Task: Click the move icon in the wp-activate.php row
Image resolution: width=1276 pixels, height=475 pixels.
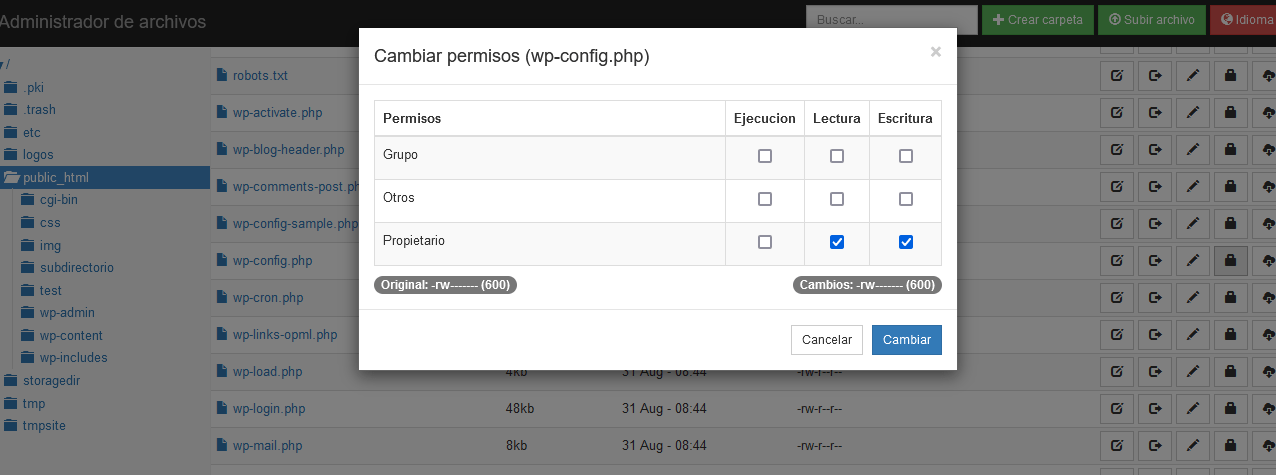Action: [1155, 112]
